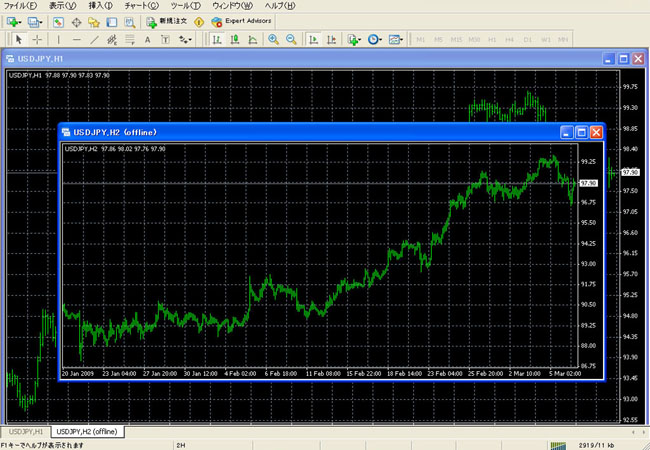This screenshot has height=450, width=650.
Task: Show the Data Window icon
Action: tap(76, 21)
